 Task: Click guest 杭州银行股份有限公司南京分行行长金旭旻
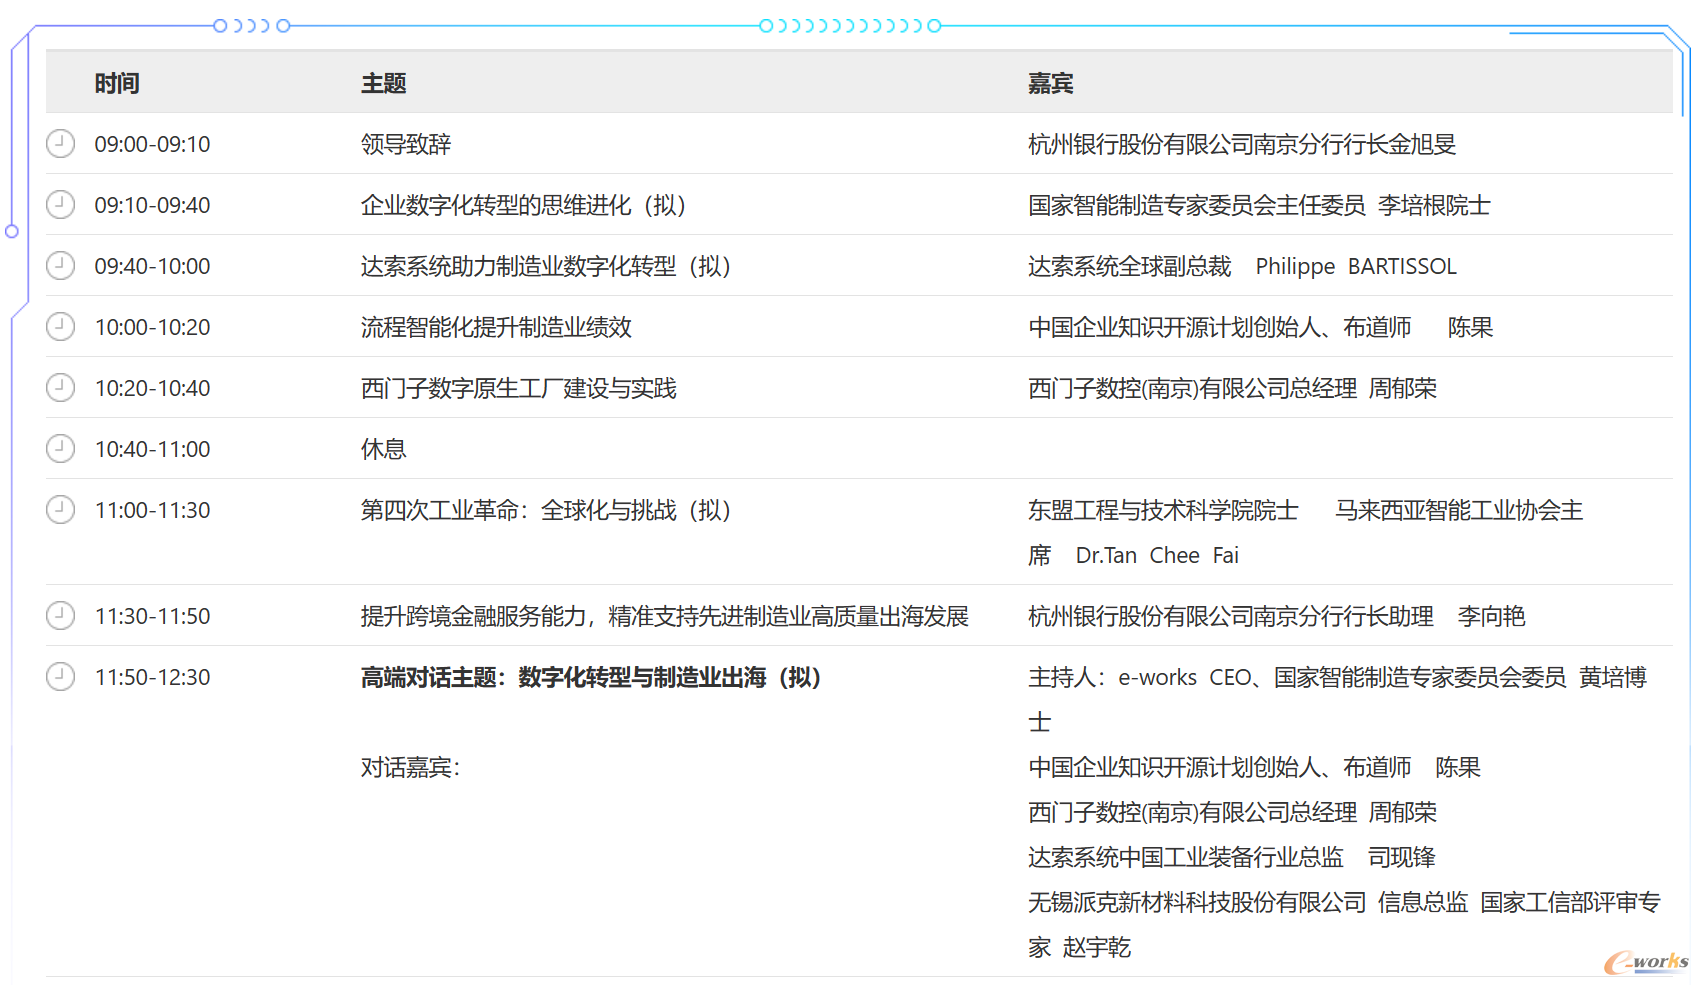[x=1242, y=144]
